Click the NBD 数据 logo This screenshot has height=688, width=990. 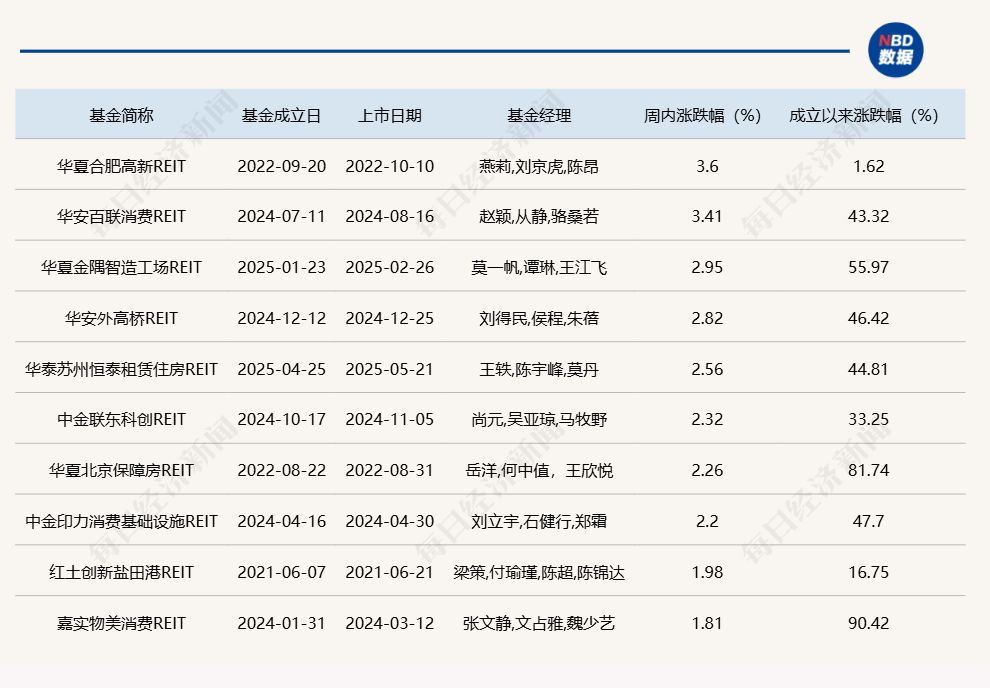896,48
